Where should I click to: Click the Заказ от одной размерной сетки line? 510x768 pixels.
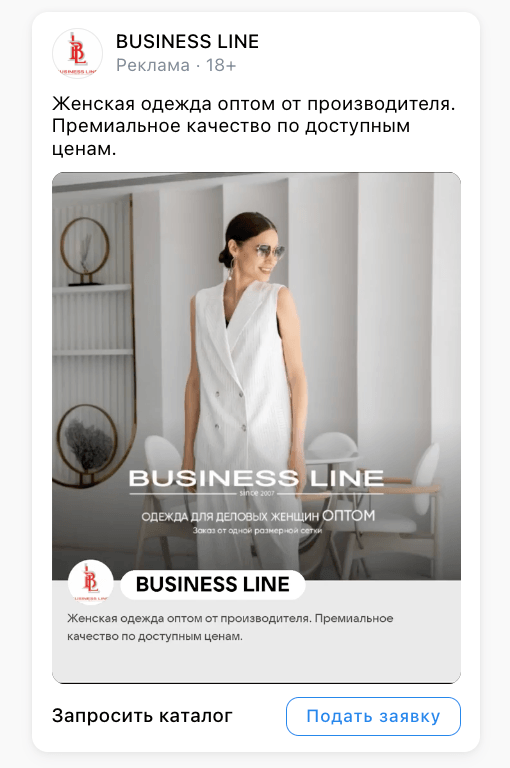(257, 530)
